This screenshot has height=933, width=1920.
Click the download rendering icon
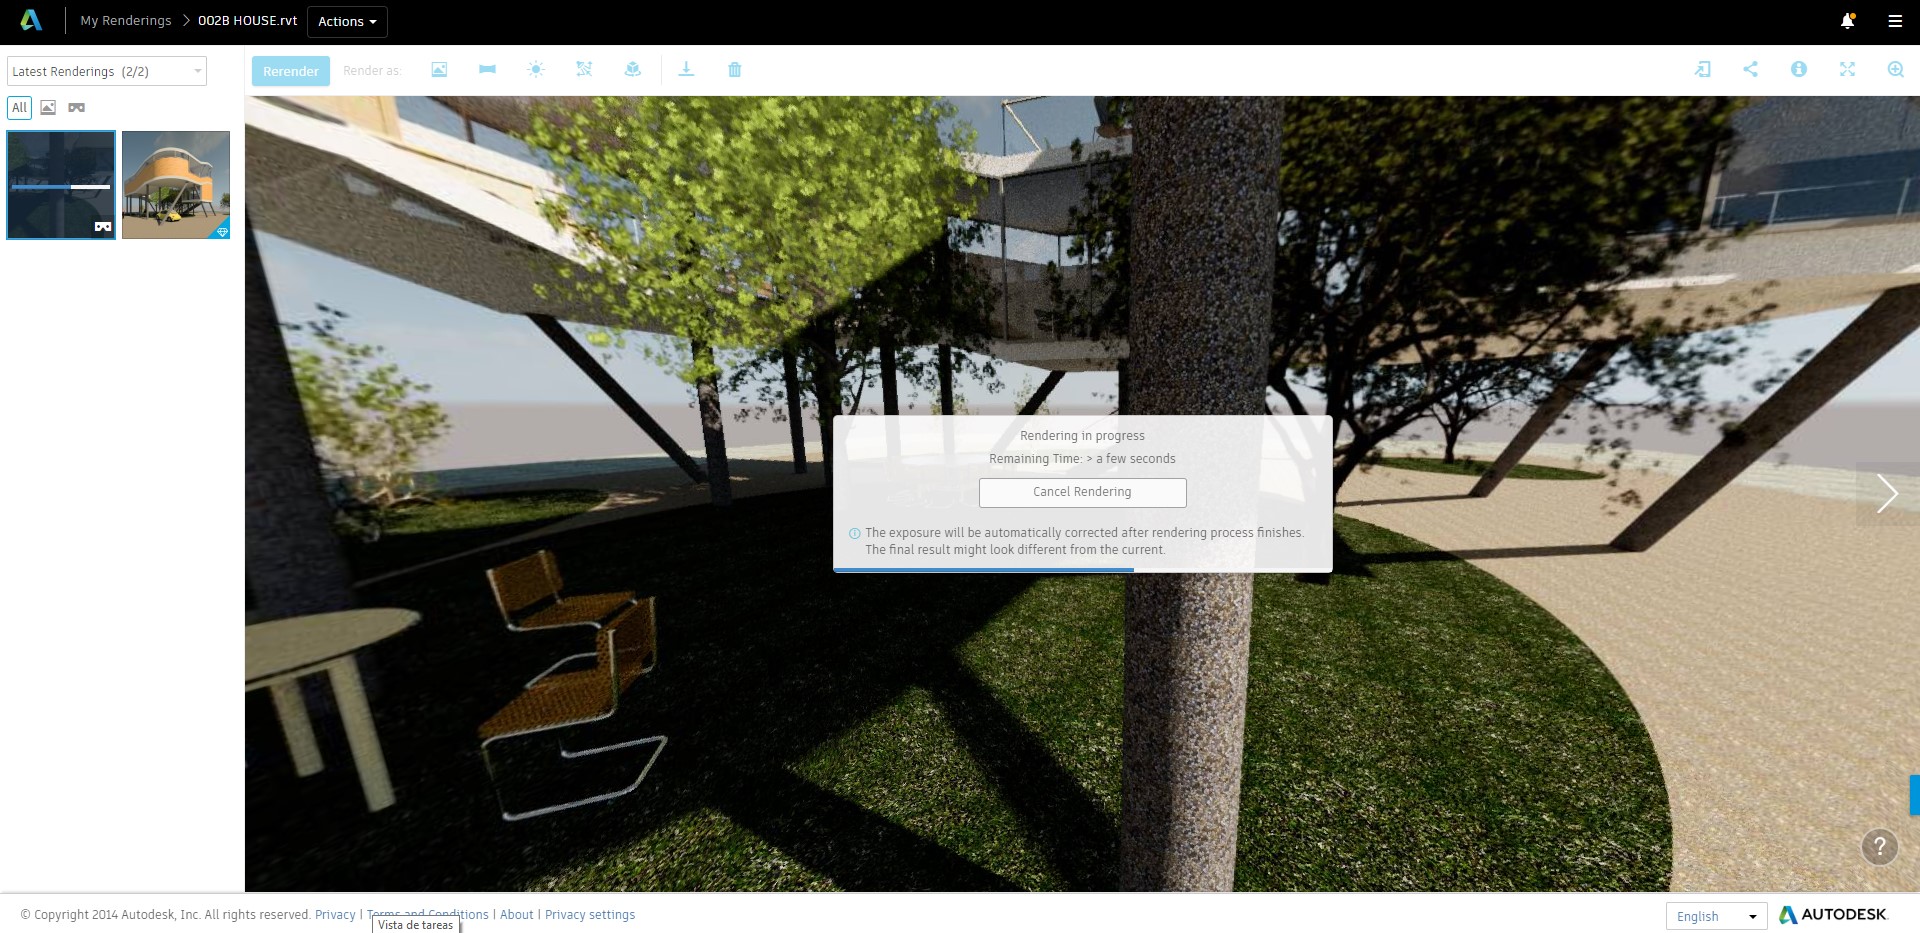(x=686, y=70)
